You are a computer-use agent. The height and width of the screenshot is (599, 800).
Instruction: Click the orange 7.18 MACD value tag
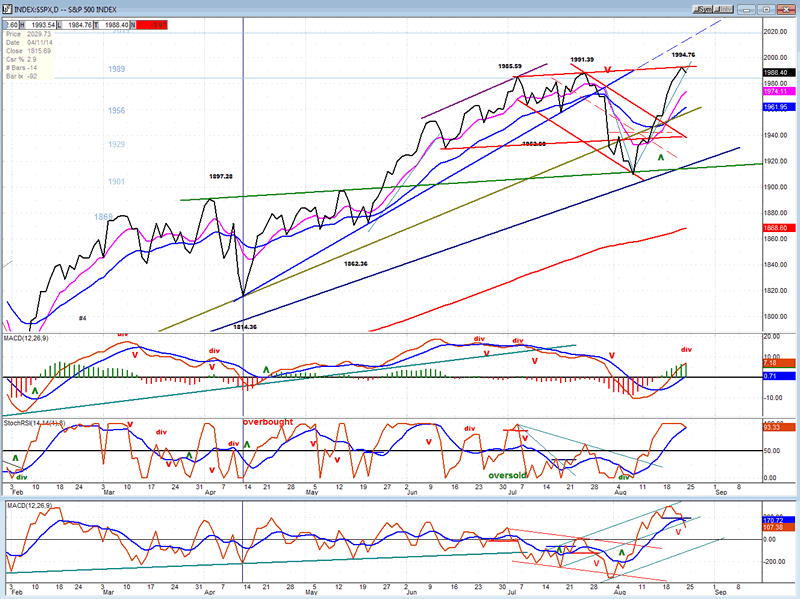tap(779, 363)
